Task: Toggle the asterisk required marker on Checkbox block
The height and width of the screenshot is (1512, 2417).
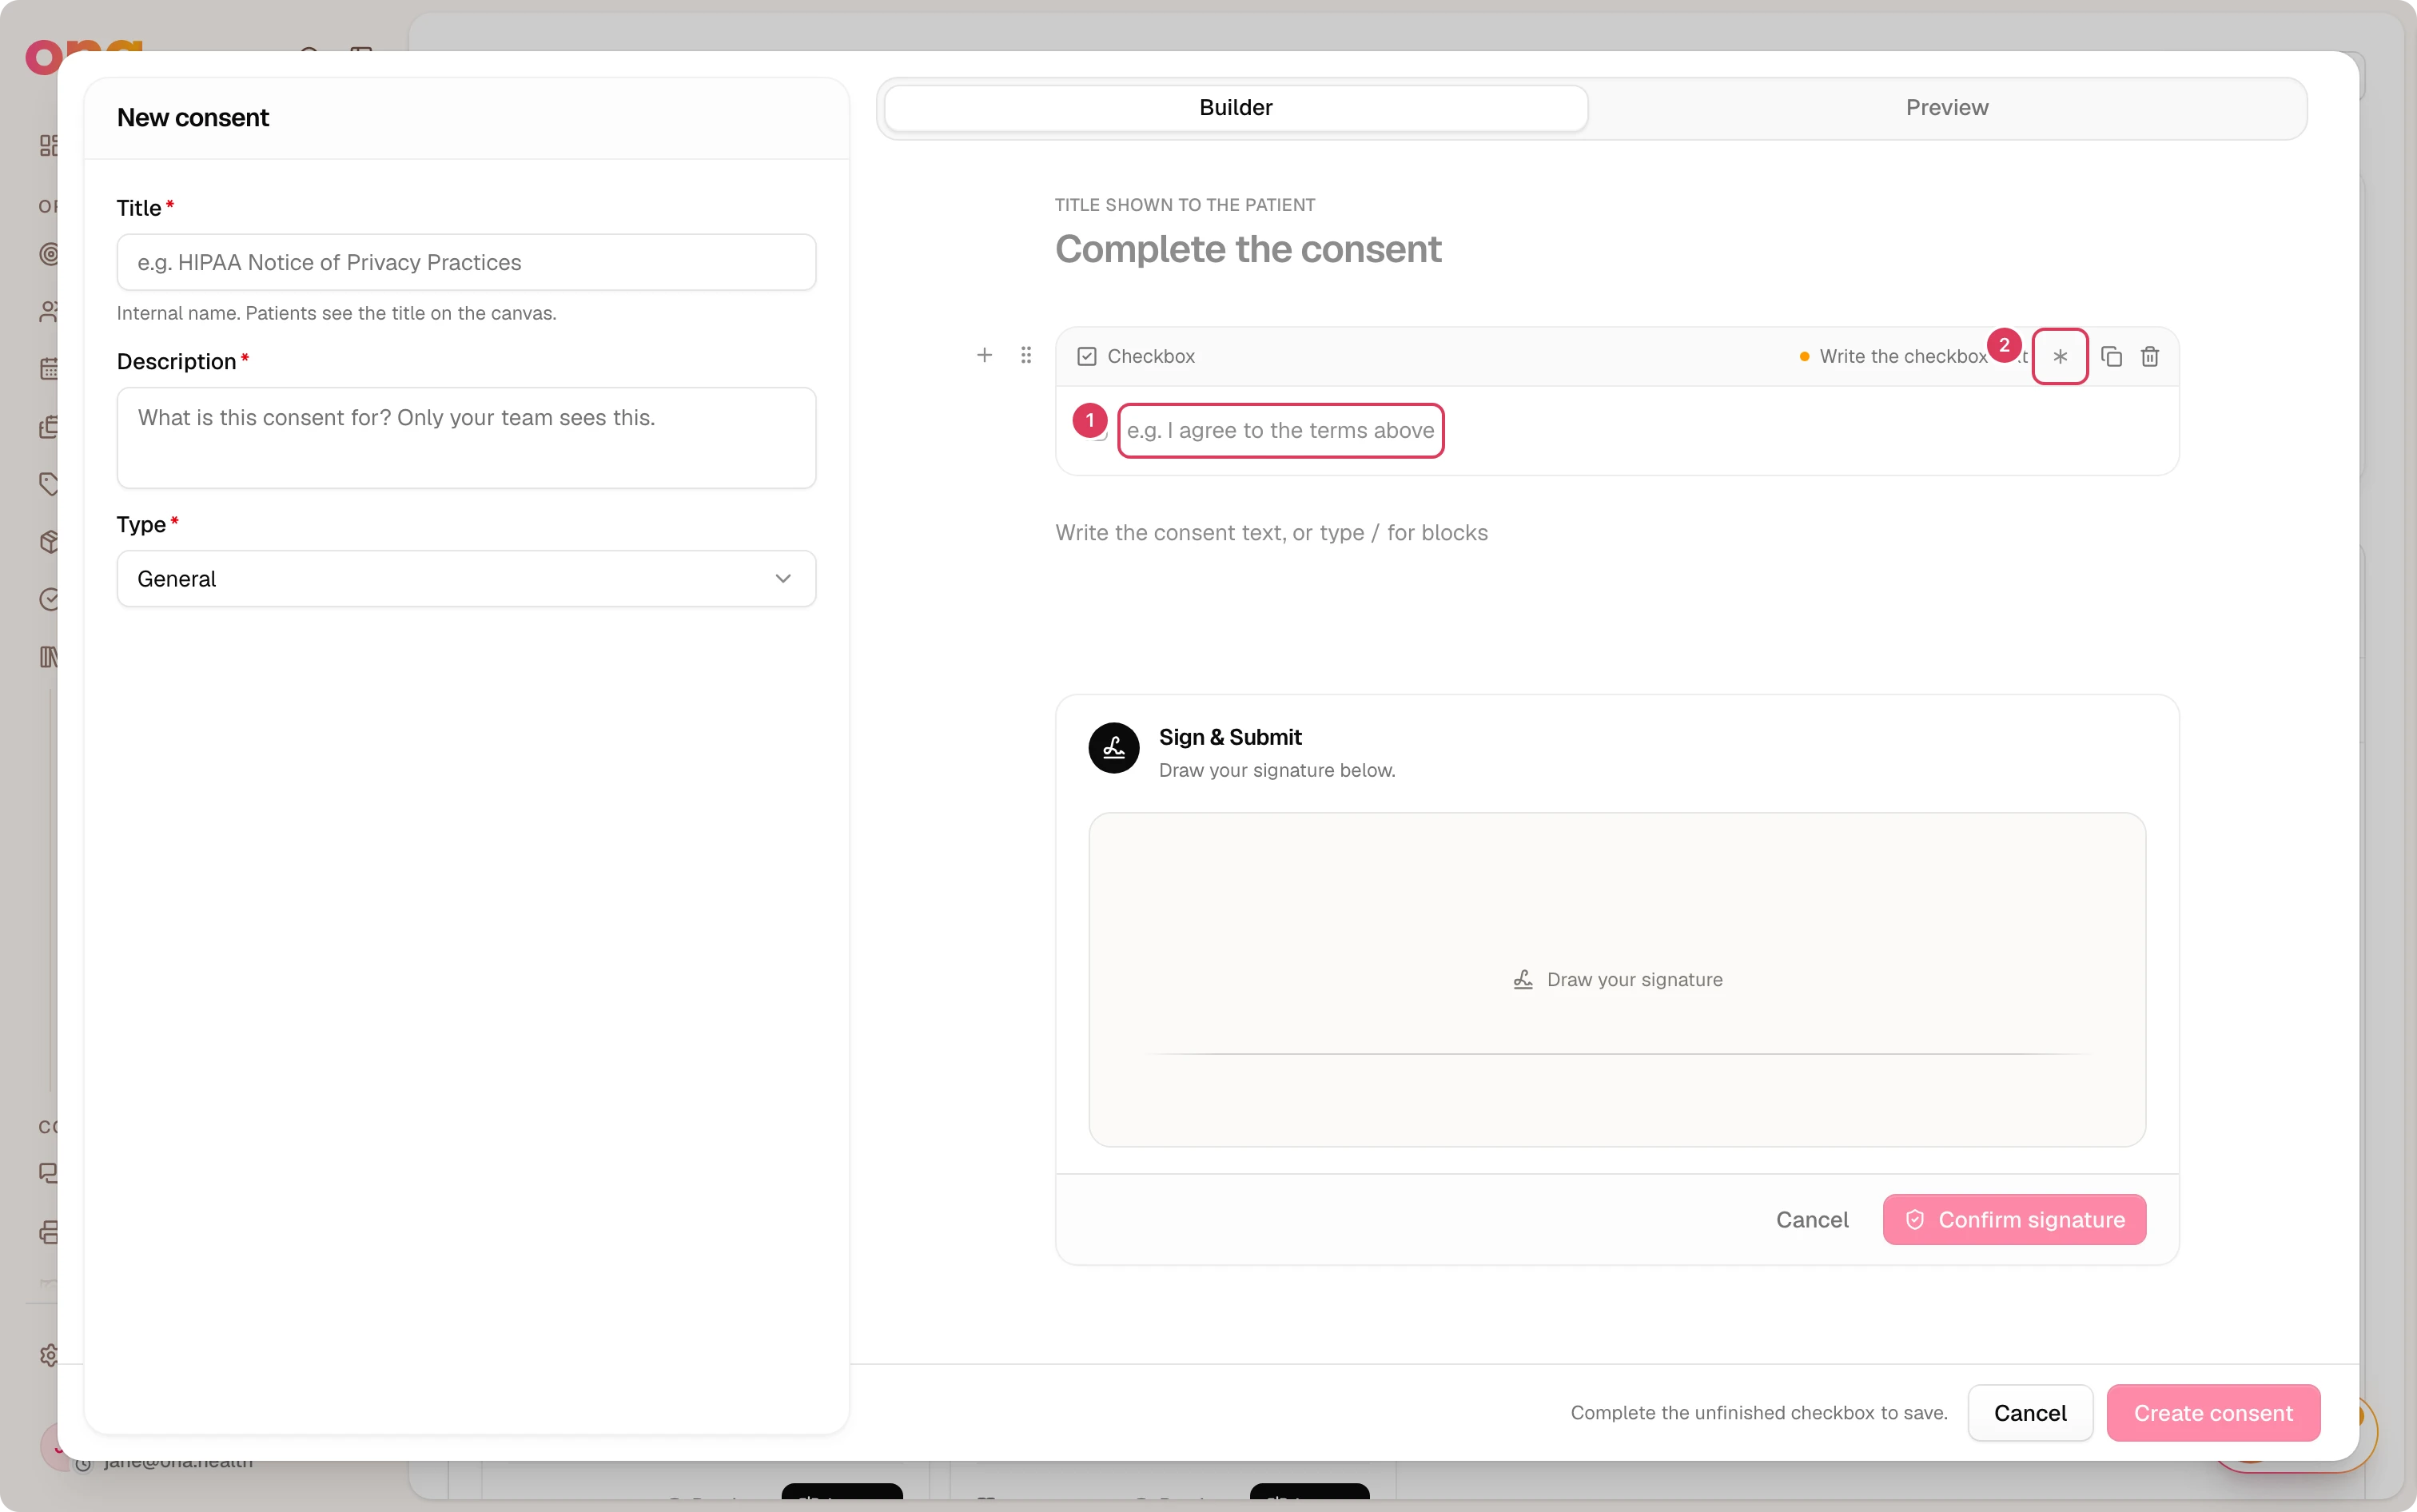Action: click(x=2059, y=356)
